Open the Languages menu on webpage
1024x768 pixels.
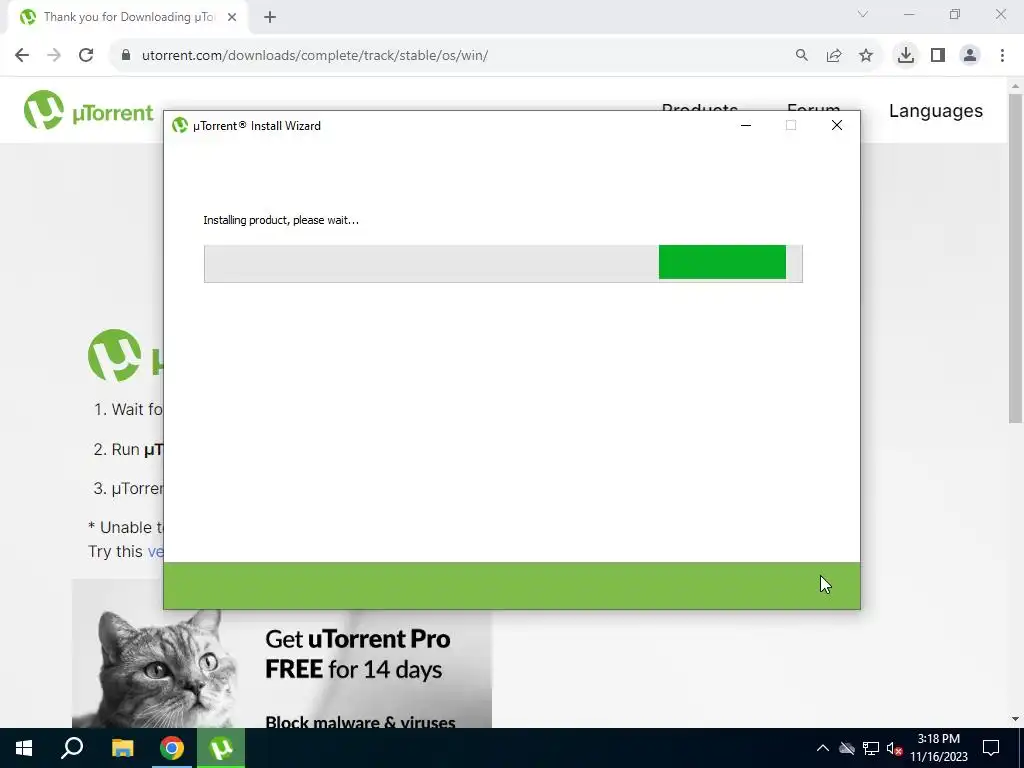click(935, 111)
